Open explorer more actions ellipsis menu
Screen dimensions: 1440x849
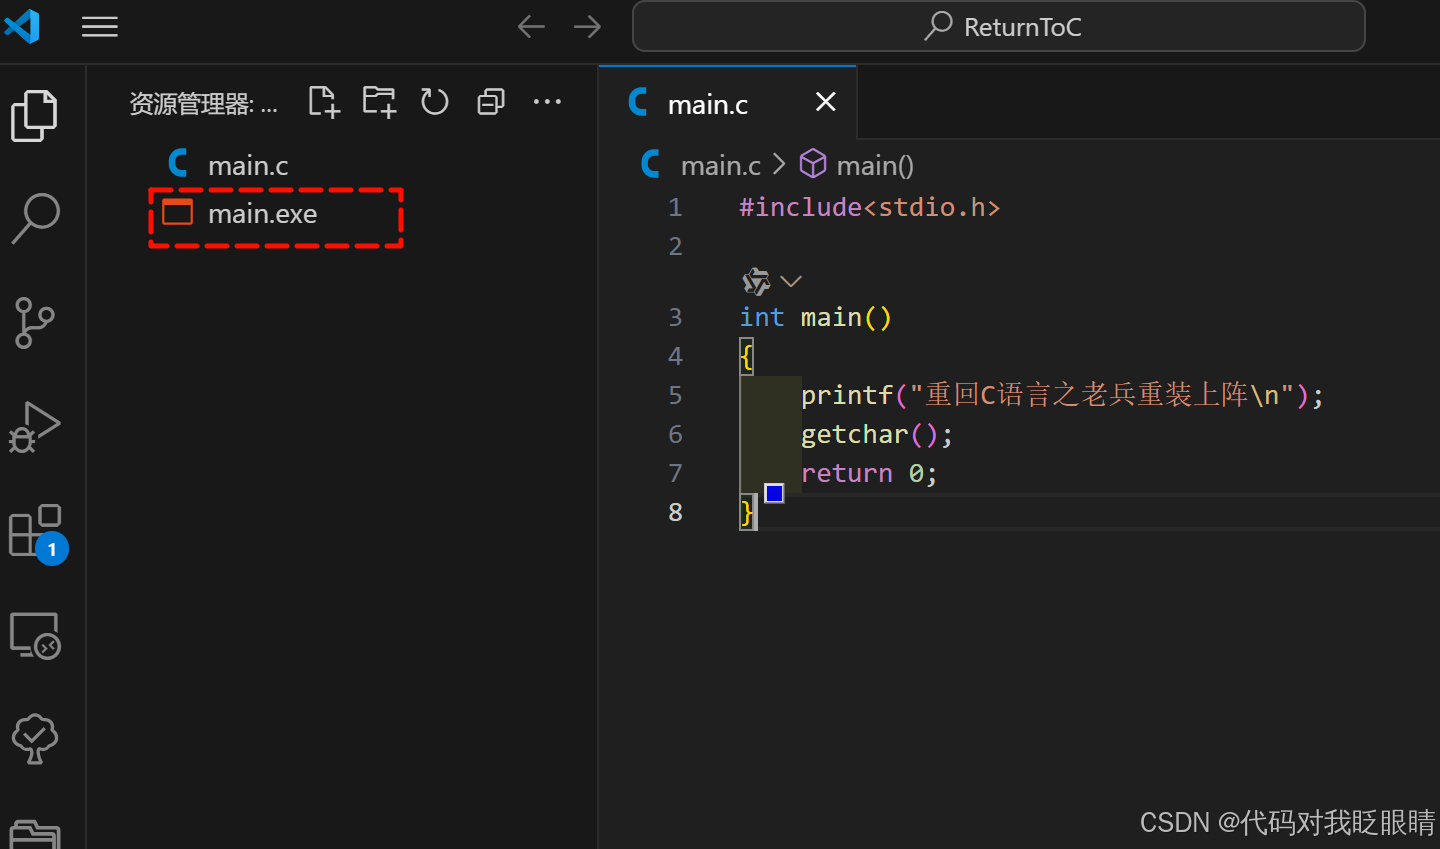(x=547, y=102)
